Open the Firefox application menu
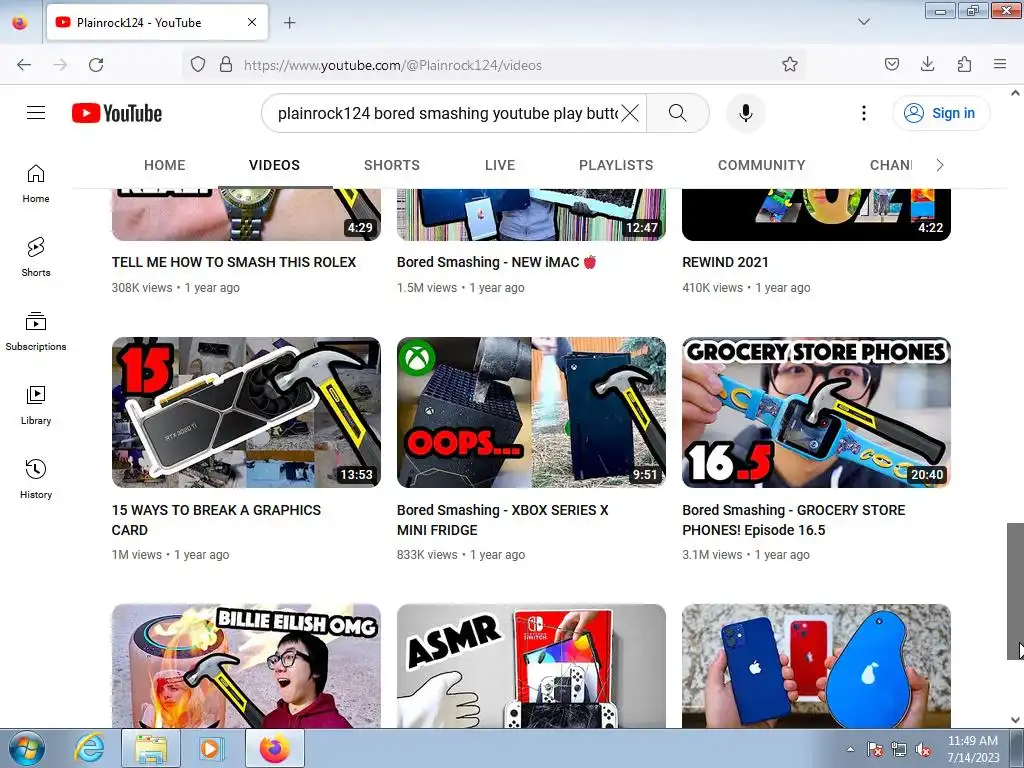 point(999,65)
